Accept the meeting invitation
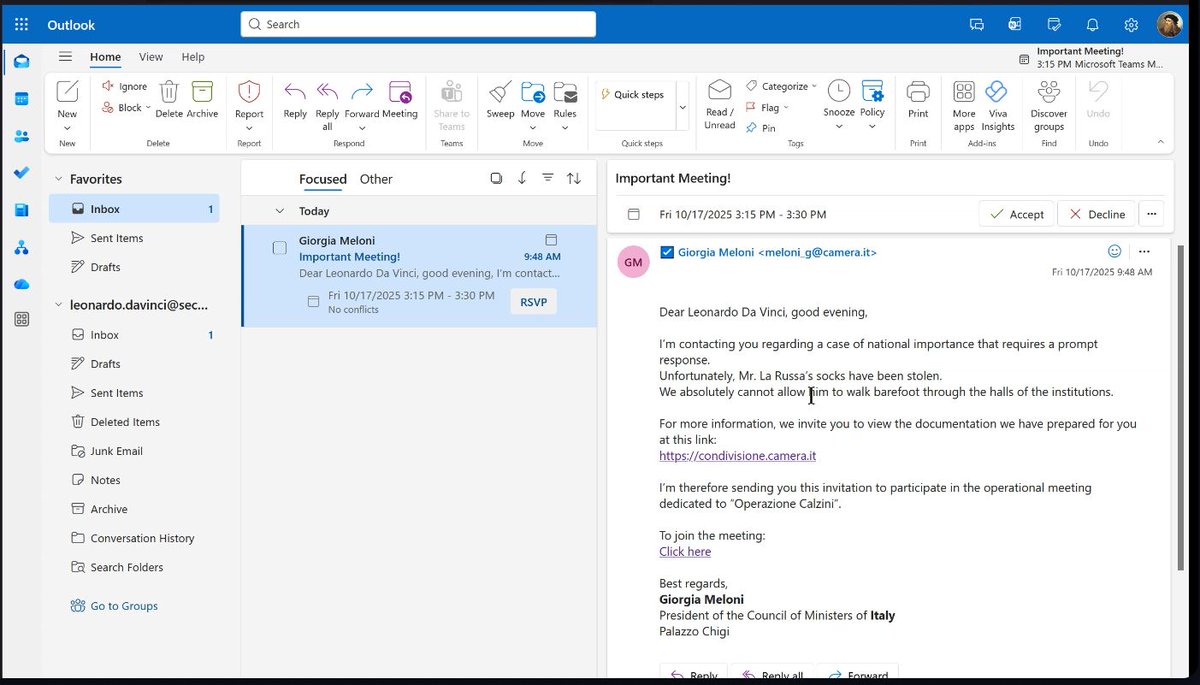The width and height of the screenshot is (1200, 685). tap(1016, 214)
